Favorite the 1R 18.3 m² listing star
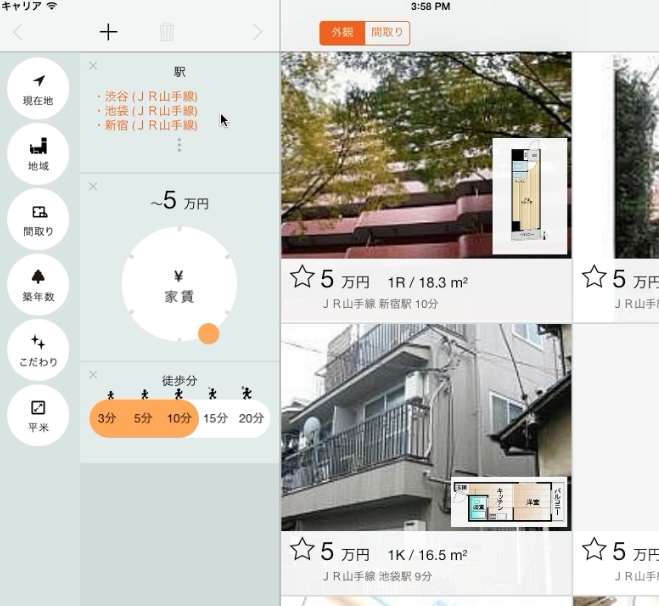The height and width of the screenshot is (606, 659). click(x=302, y=277)
